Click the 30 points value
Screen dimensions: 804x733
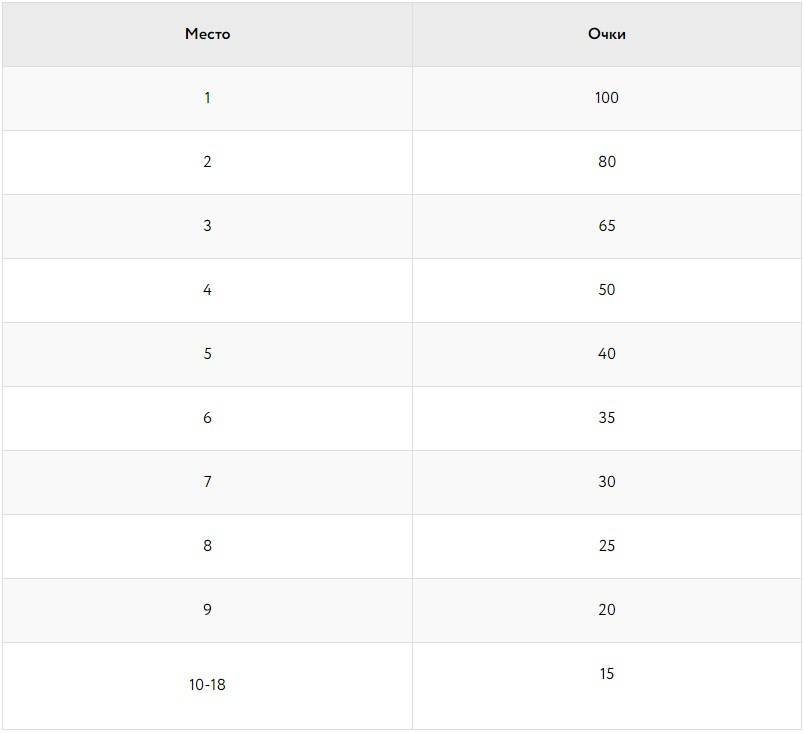click(607, 482)
